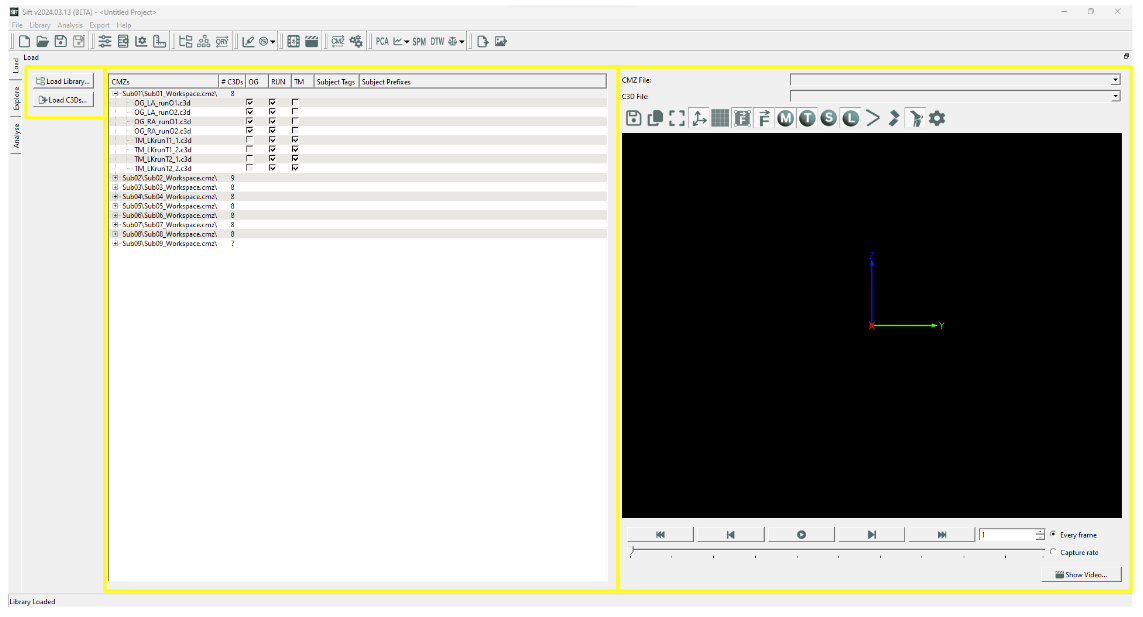Check OG for TM_LKrunT1_1.c3d
This screenshot has height=617, width=1143.
coord(249,140)
